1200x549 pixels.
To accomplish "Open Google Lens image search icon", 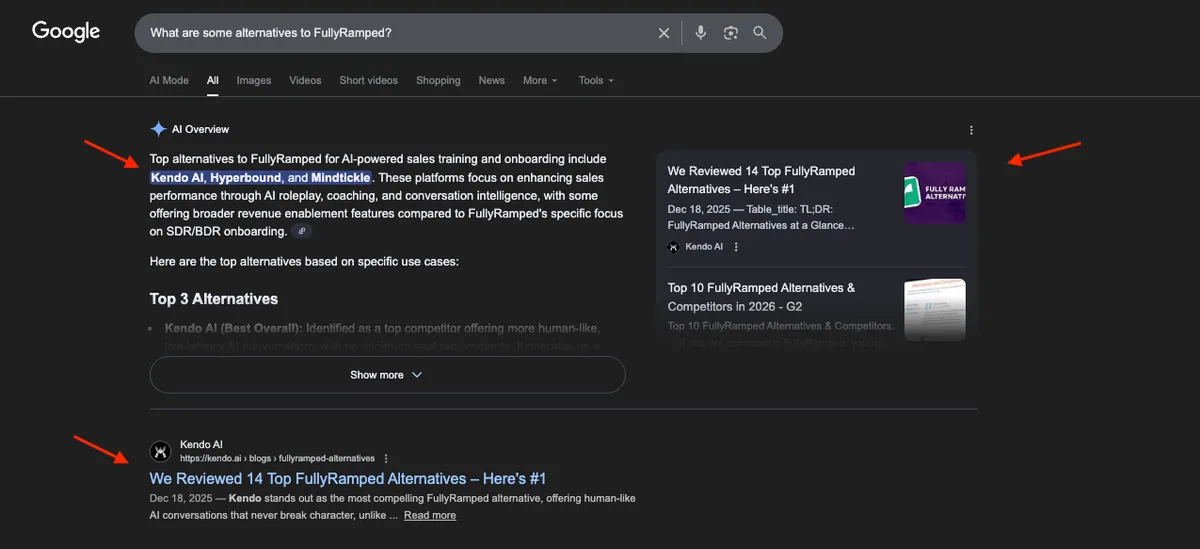I will [x=731, y=33].
